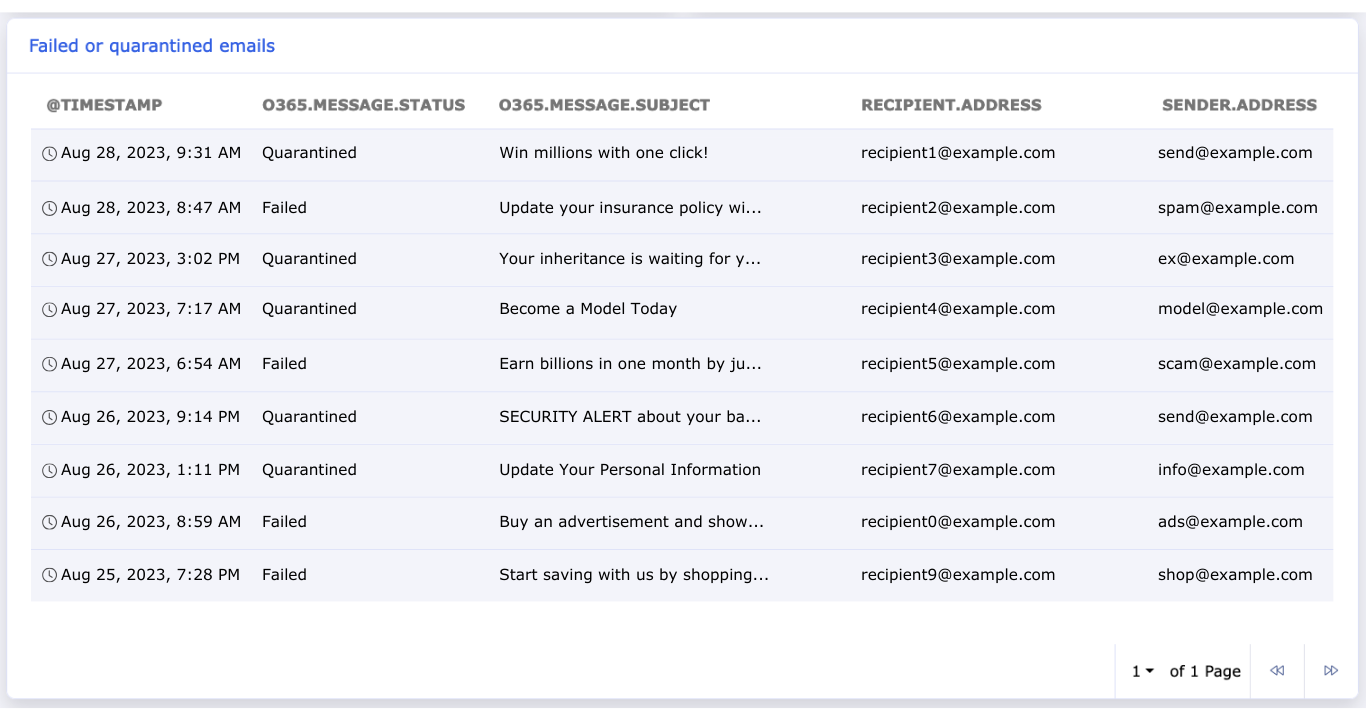Click timestamp Aug 25, 2023, 7:28 PM
The width and height of the screenshot is (1366, 720).
(151, 575)
